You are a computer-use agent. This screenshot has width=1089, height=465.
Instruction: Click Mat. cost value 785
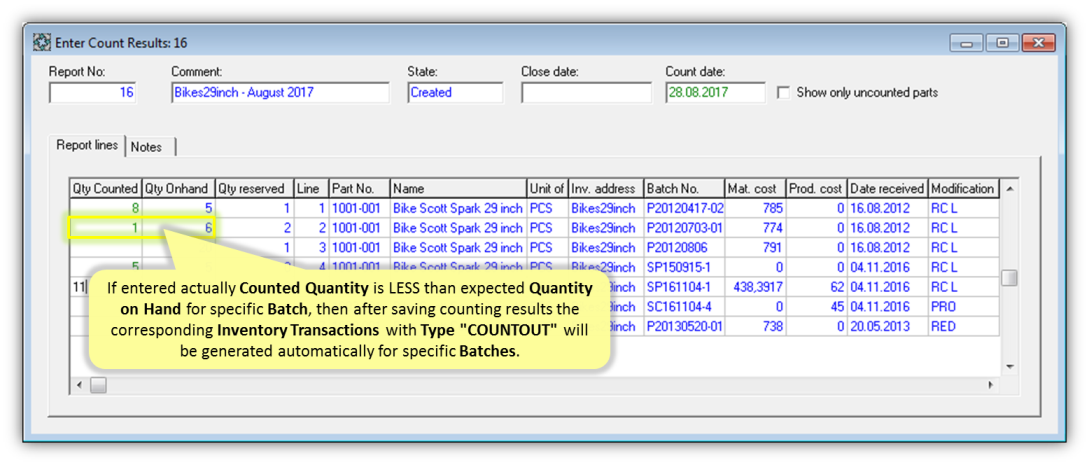(755, 208)
